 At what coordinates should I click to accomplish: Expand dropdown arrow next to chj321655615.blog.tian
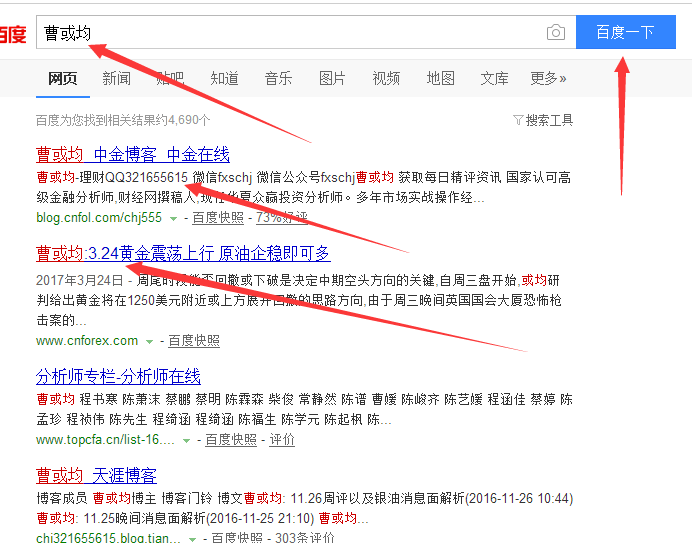click(192, 539)
